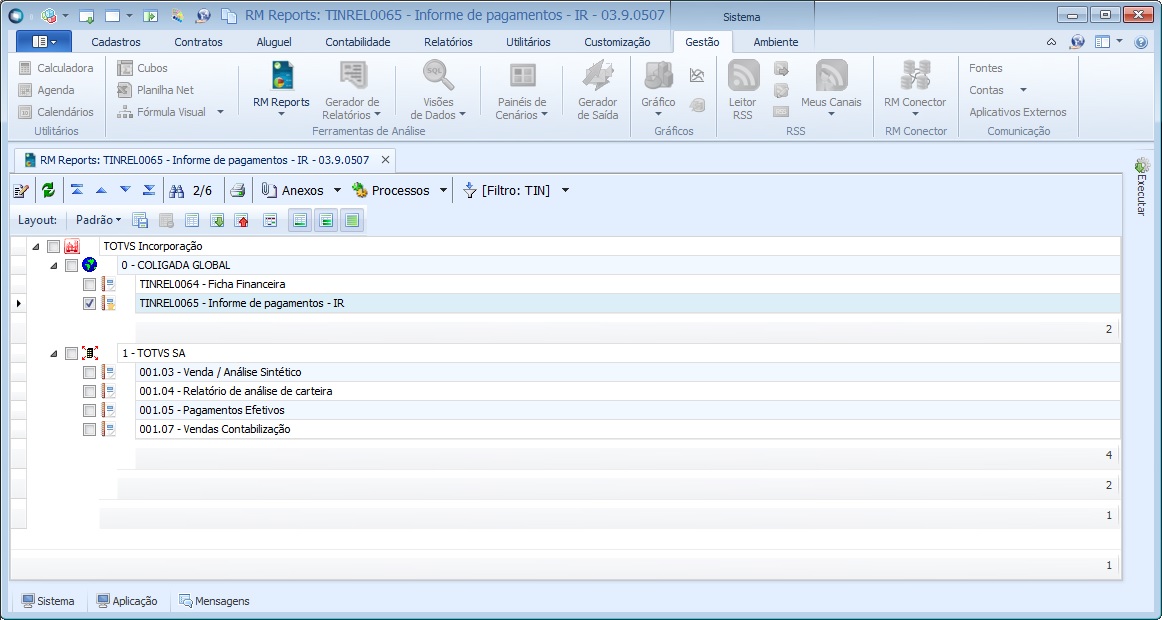This screenshot has width=1162, height=620.
Task: Launch Gerador de Saída
Action: [597, 89]
